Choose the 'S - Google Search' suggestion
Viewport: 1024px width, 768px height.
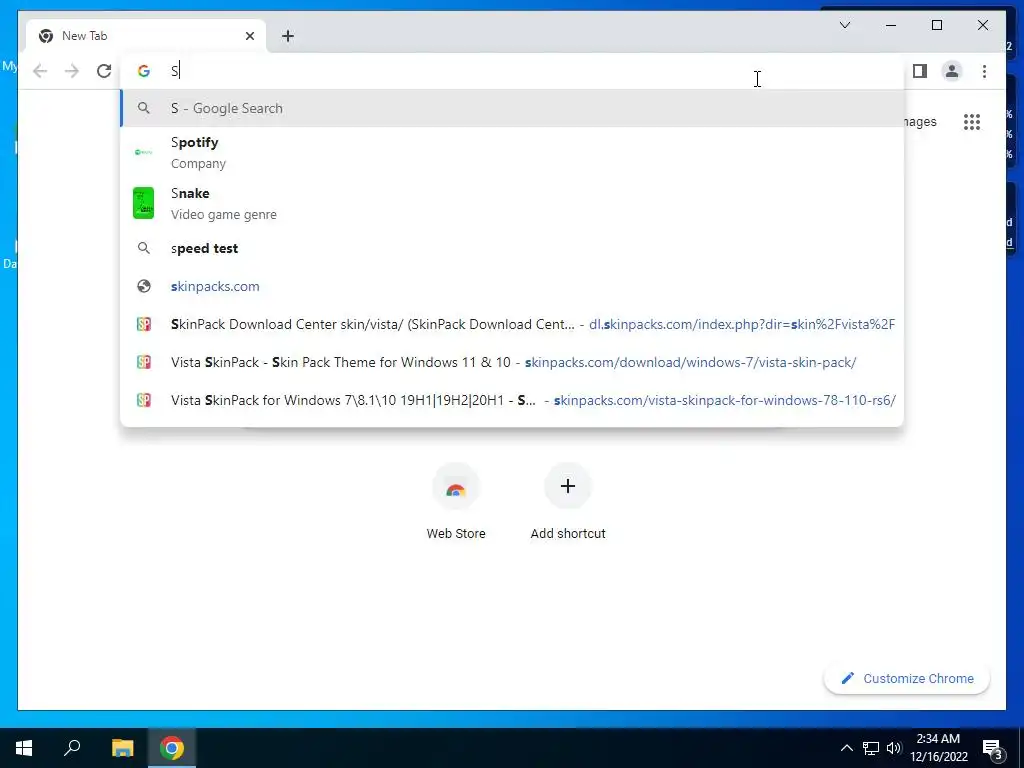513,108
